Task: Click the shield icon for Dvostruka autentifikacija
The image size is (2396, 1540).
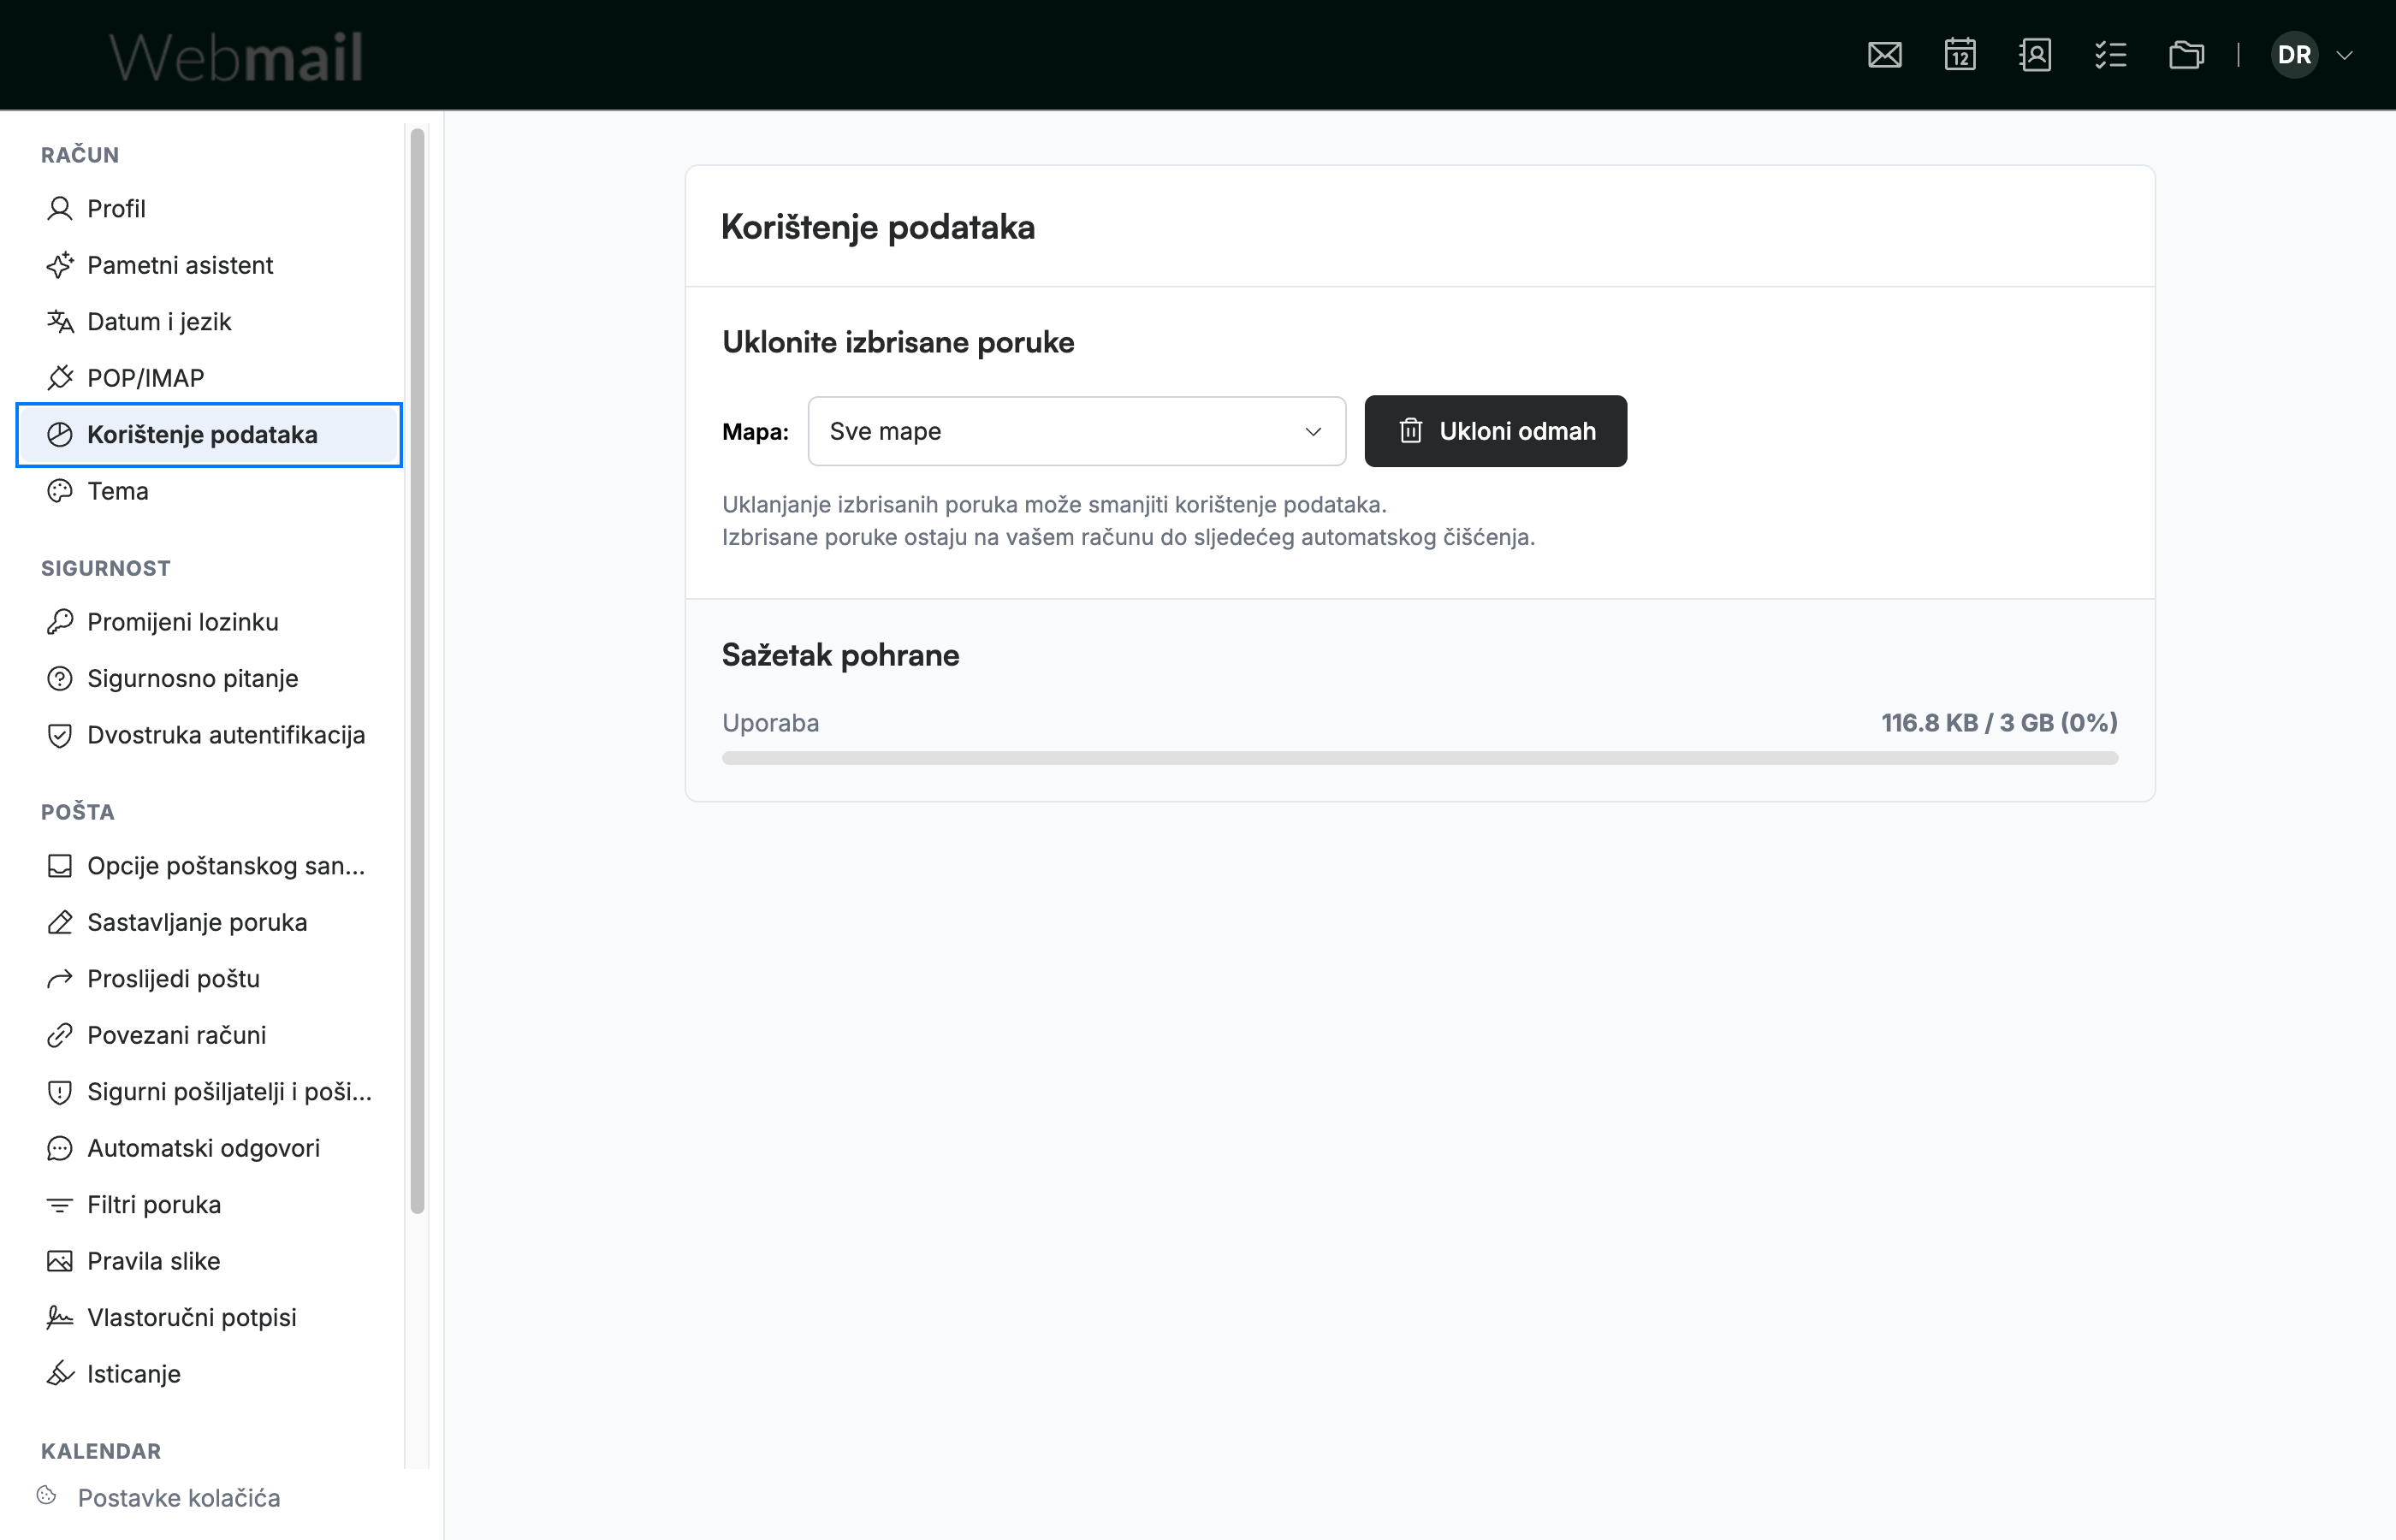Action: point(60,735)
